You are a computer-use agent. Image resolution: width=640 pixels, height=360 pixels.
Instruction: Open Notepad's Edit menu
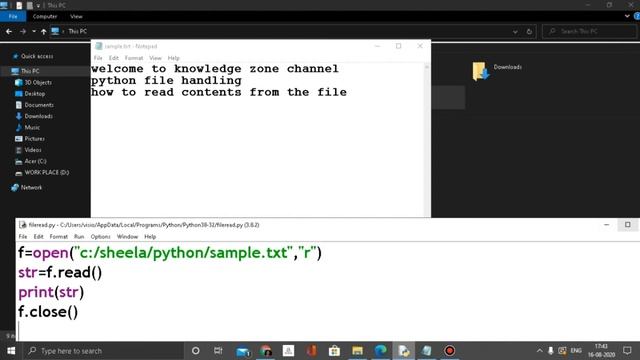click(x=113, y=58)
